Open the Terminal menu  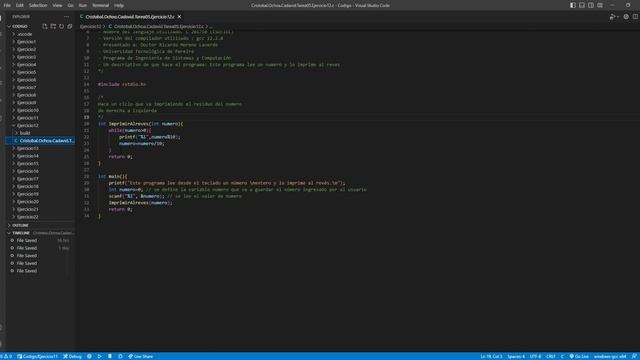click(x=100, y=5)
